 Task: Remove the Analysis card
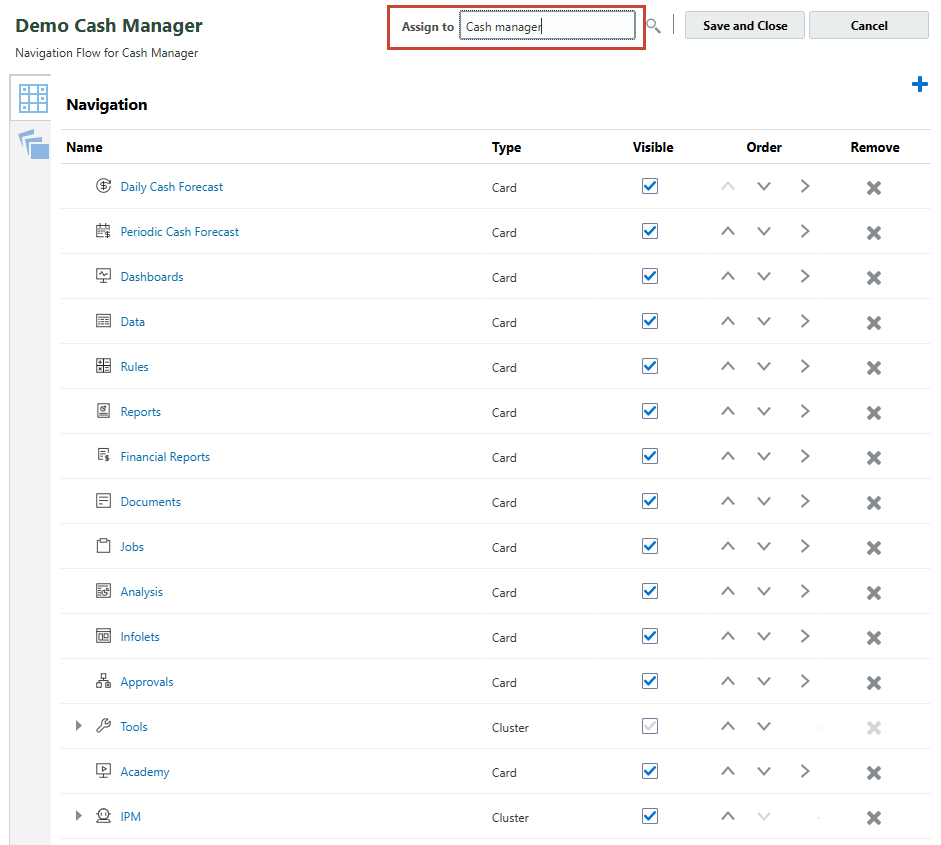pos(873,591)
